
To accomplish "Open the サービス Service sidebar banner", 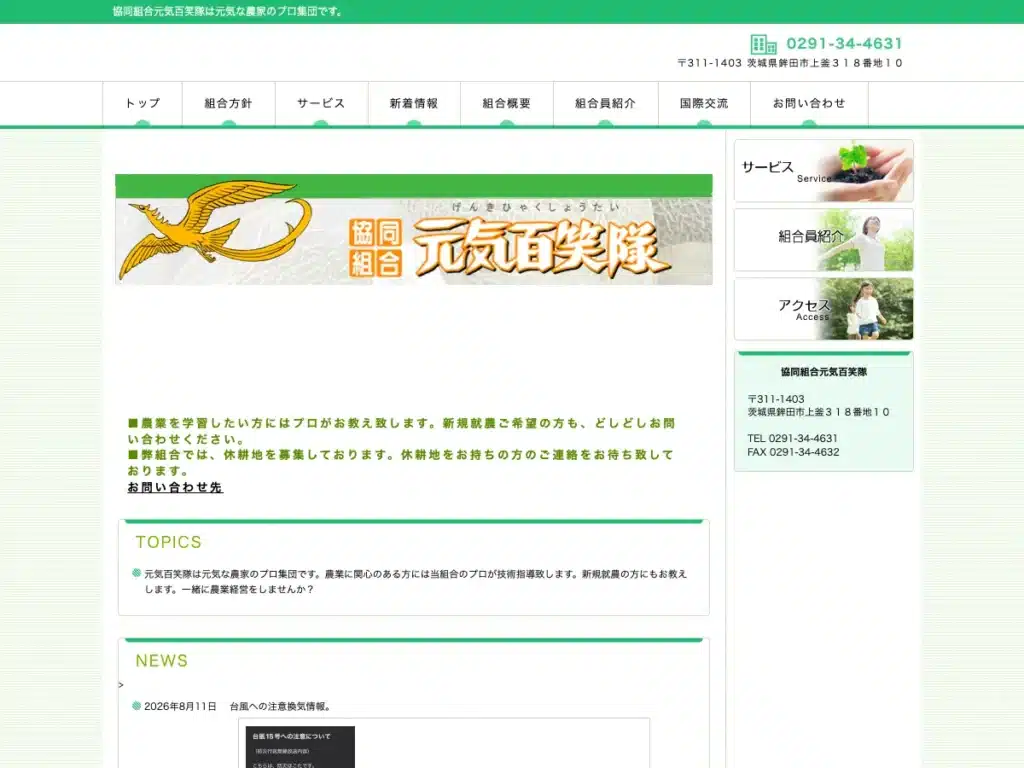I will (824, 170).
